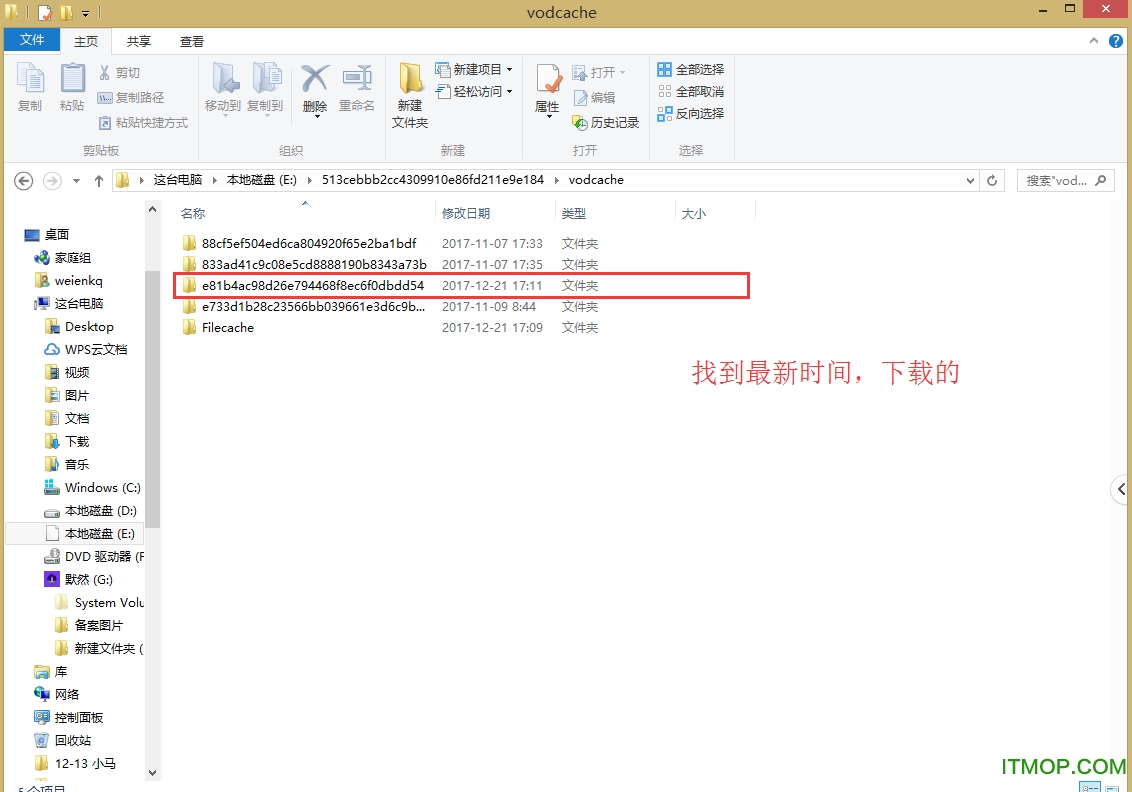Select 桌面 in the navigation pane
1132x792 pixels.
[48, 235]
